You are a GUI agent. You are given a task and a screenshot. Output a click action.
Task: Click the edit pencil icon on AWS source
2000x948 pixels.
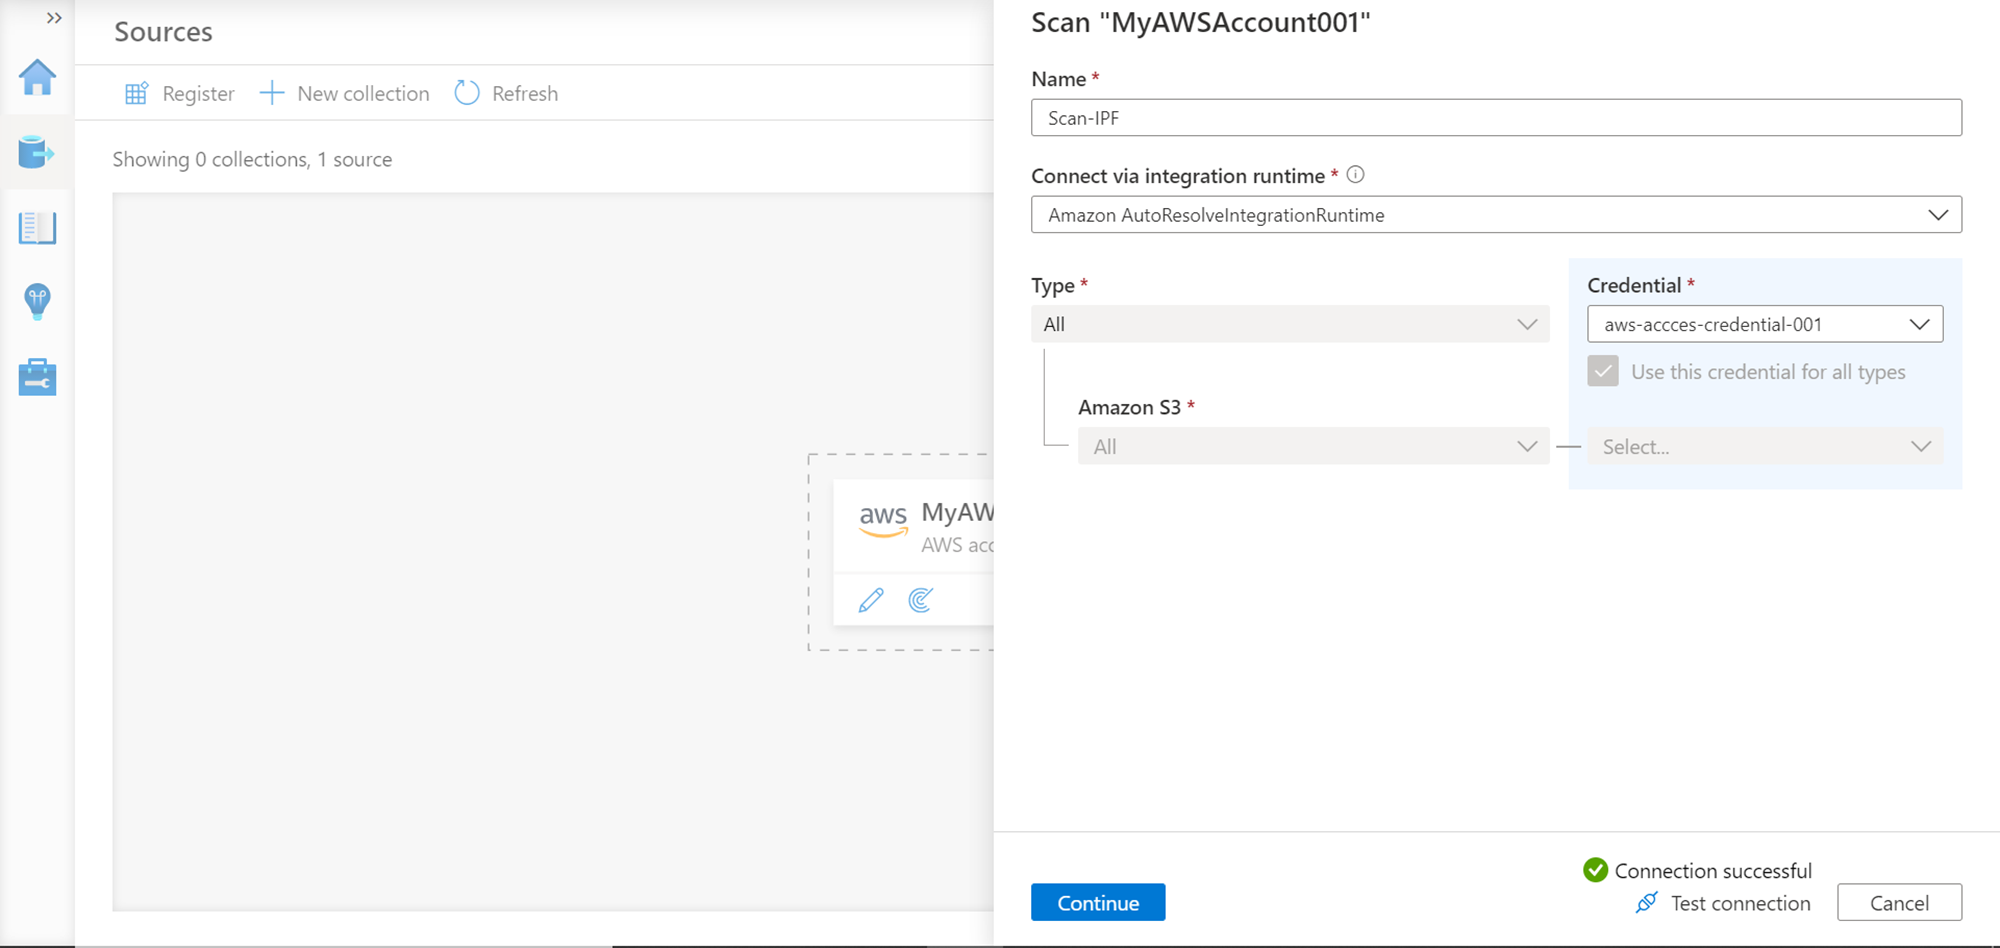point(871,600)
